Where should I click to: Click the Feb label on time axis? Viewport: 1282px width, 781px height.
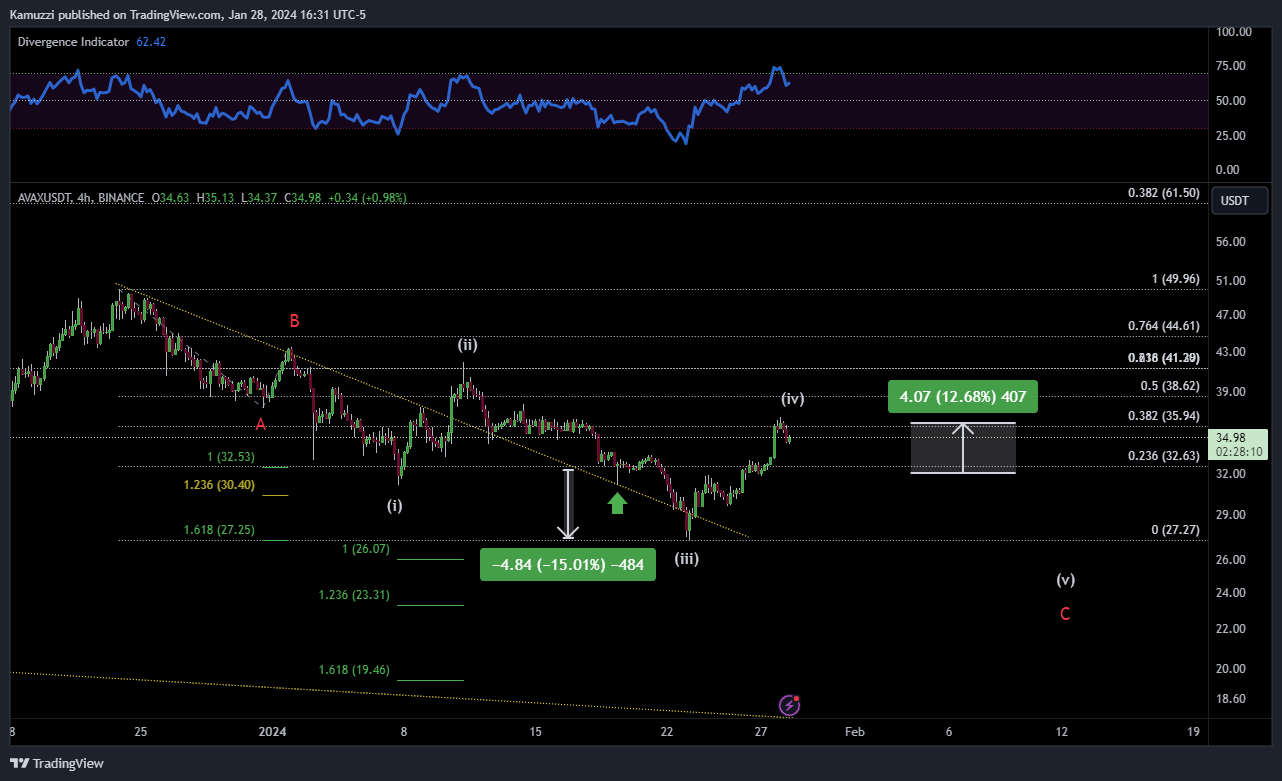(x=854, y=732)
